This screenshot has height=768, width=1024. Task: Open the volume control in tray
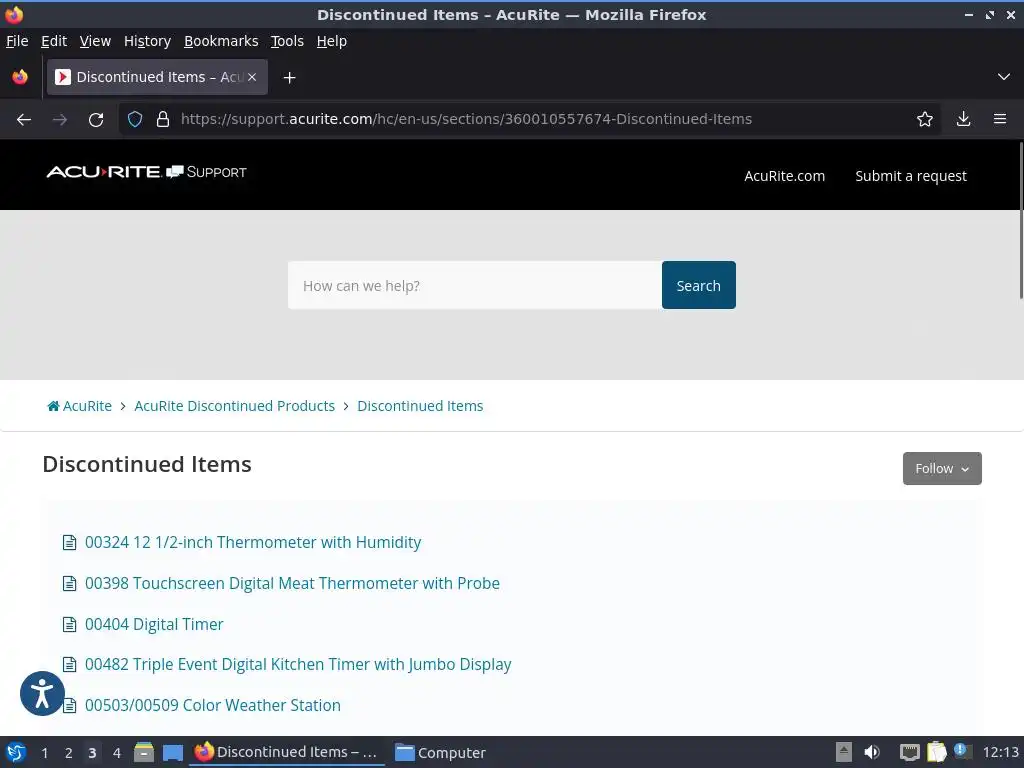click(872, 752)
